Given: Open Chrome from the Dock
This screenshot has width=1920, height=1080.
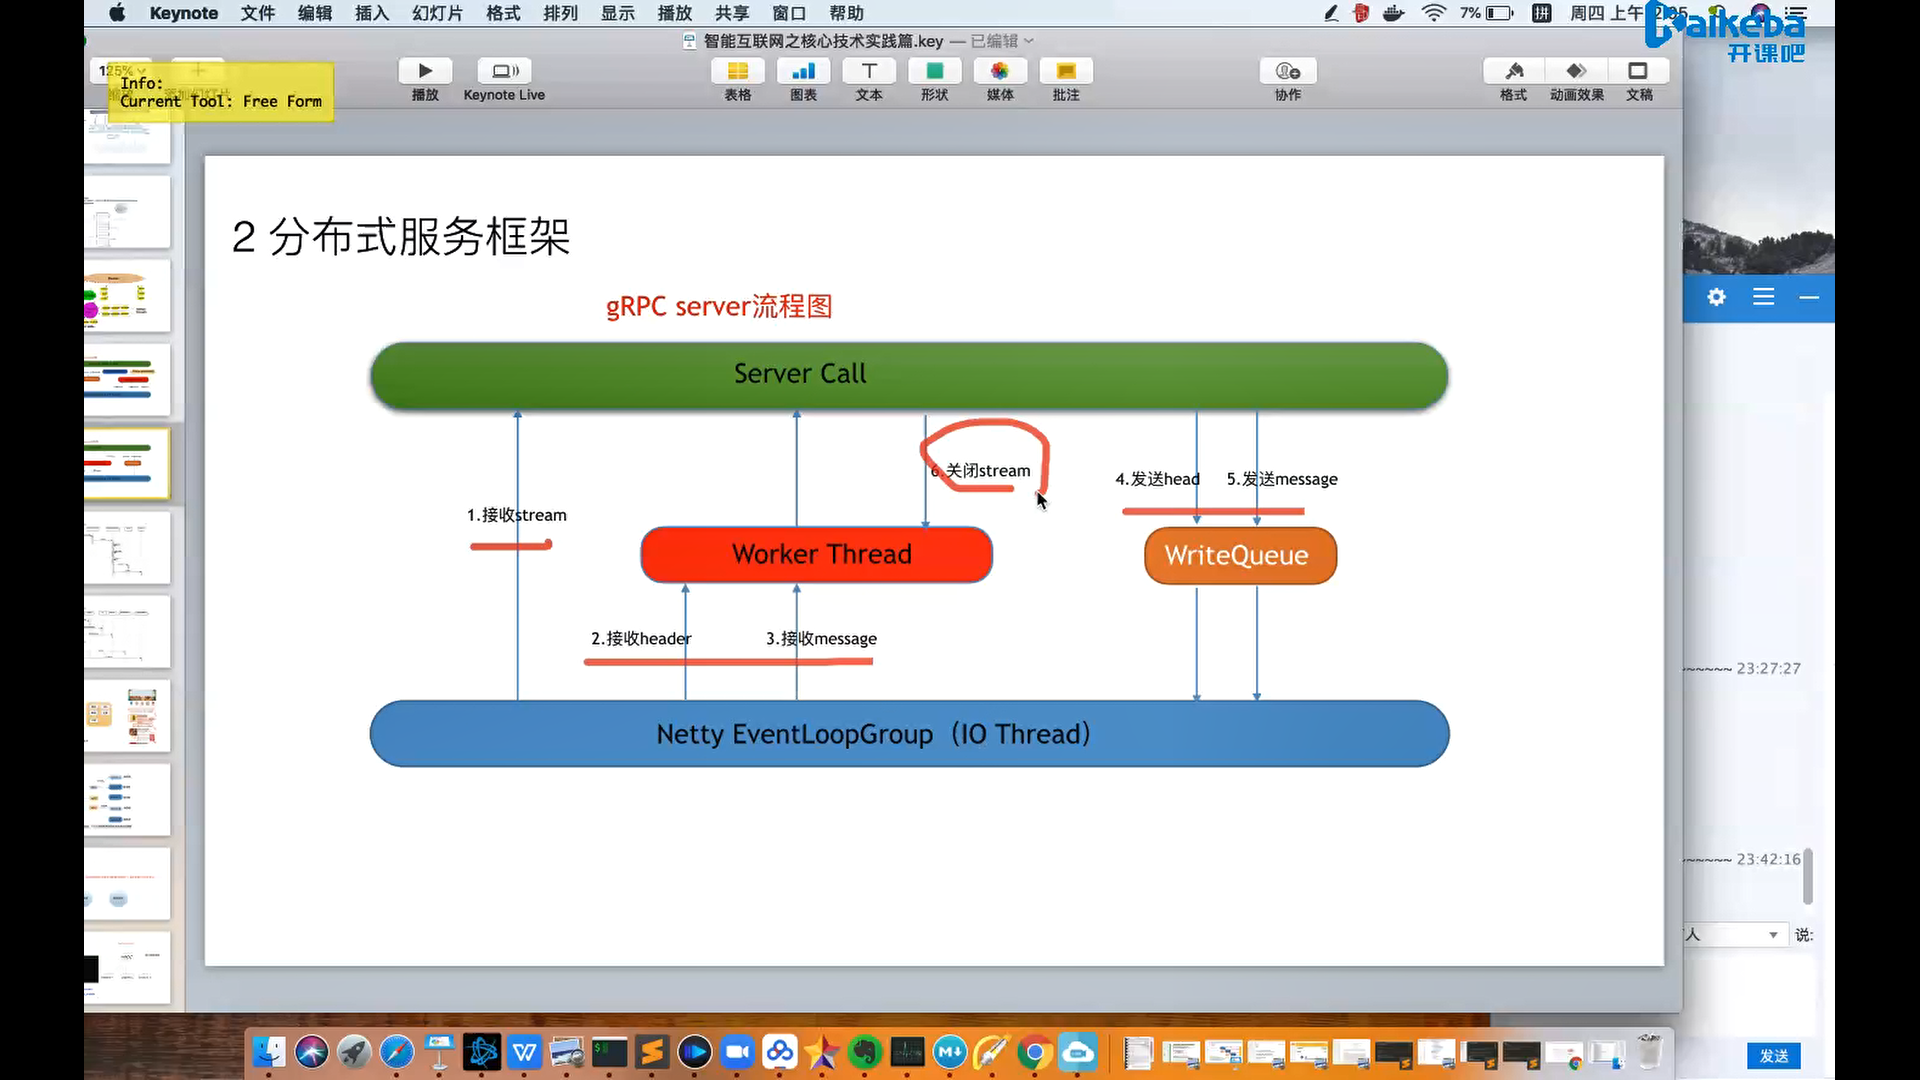Looking at the screenshot, I should (1035, 1052).
